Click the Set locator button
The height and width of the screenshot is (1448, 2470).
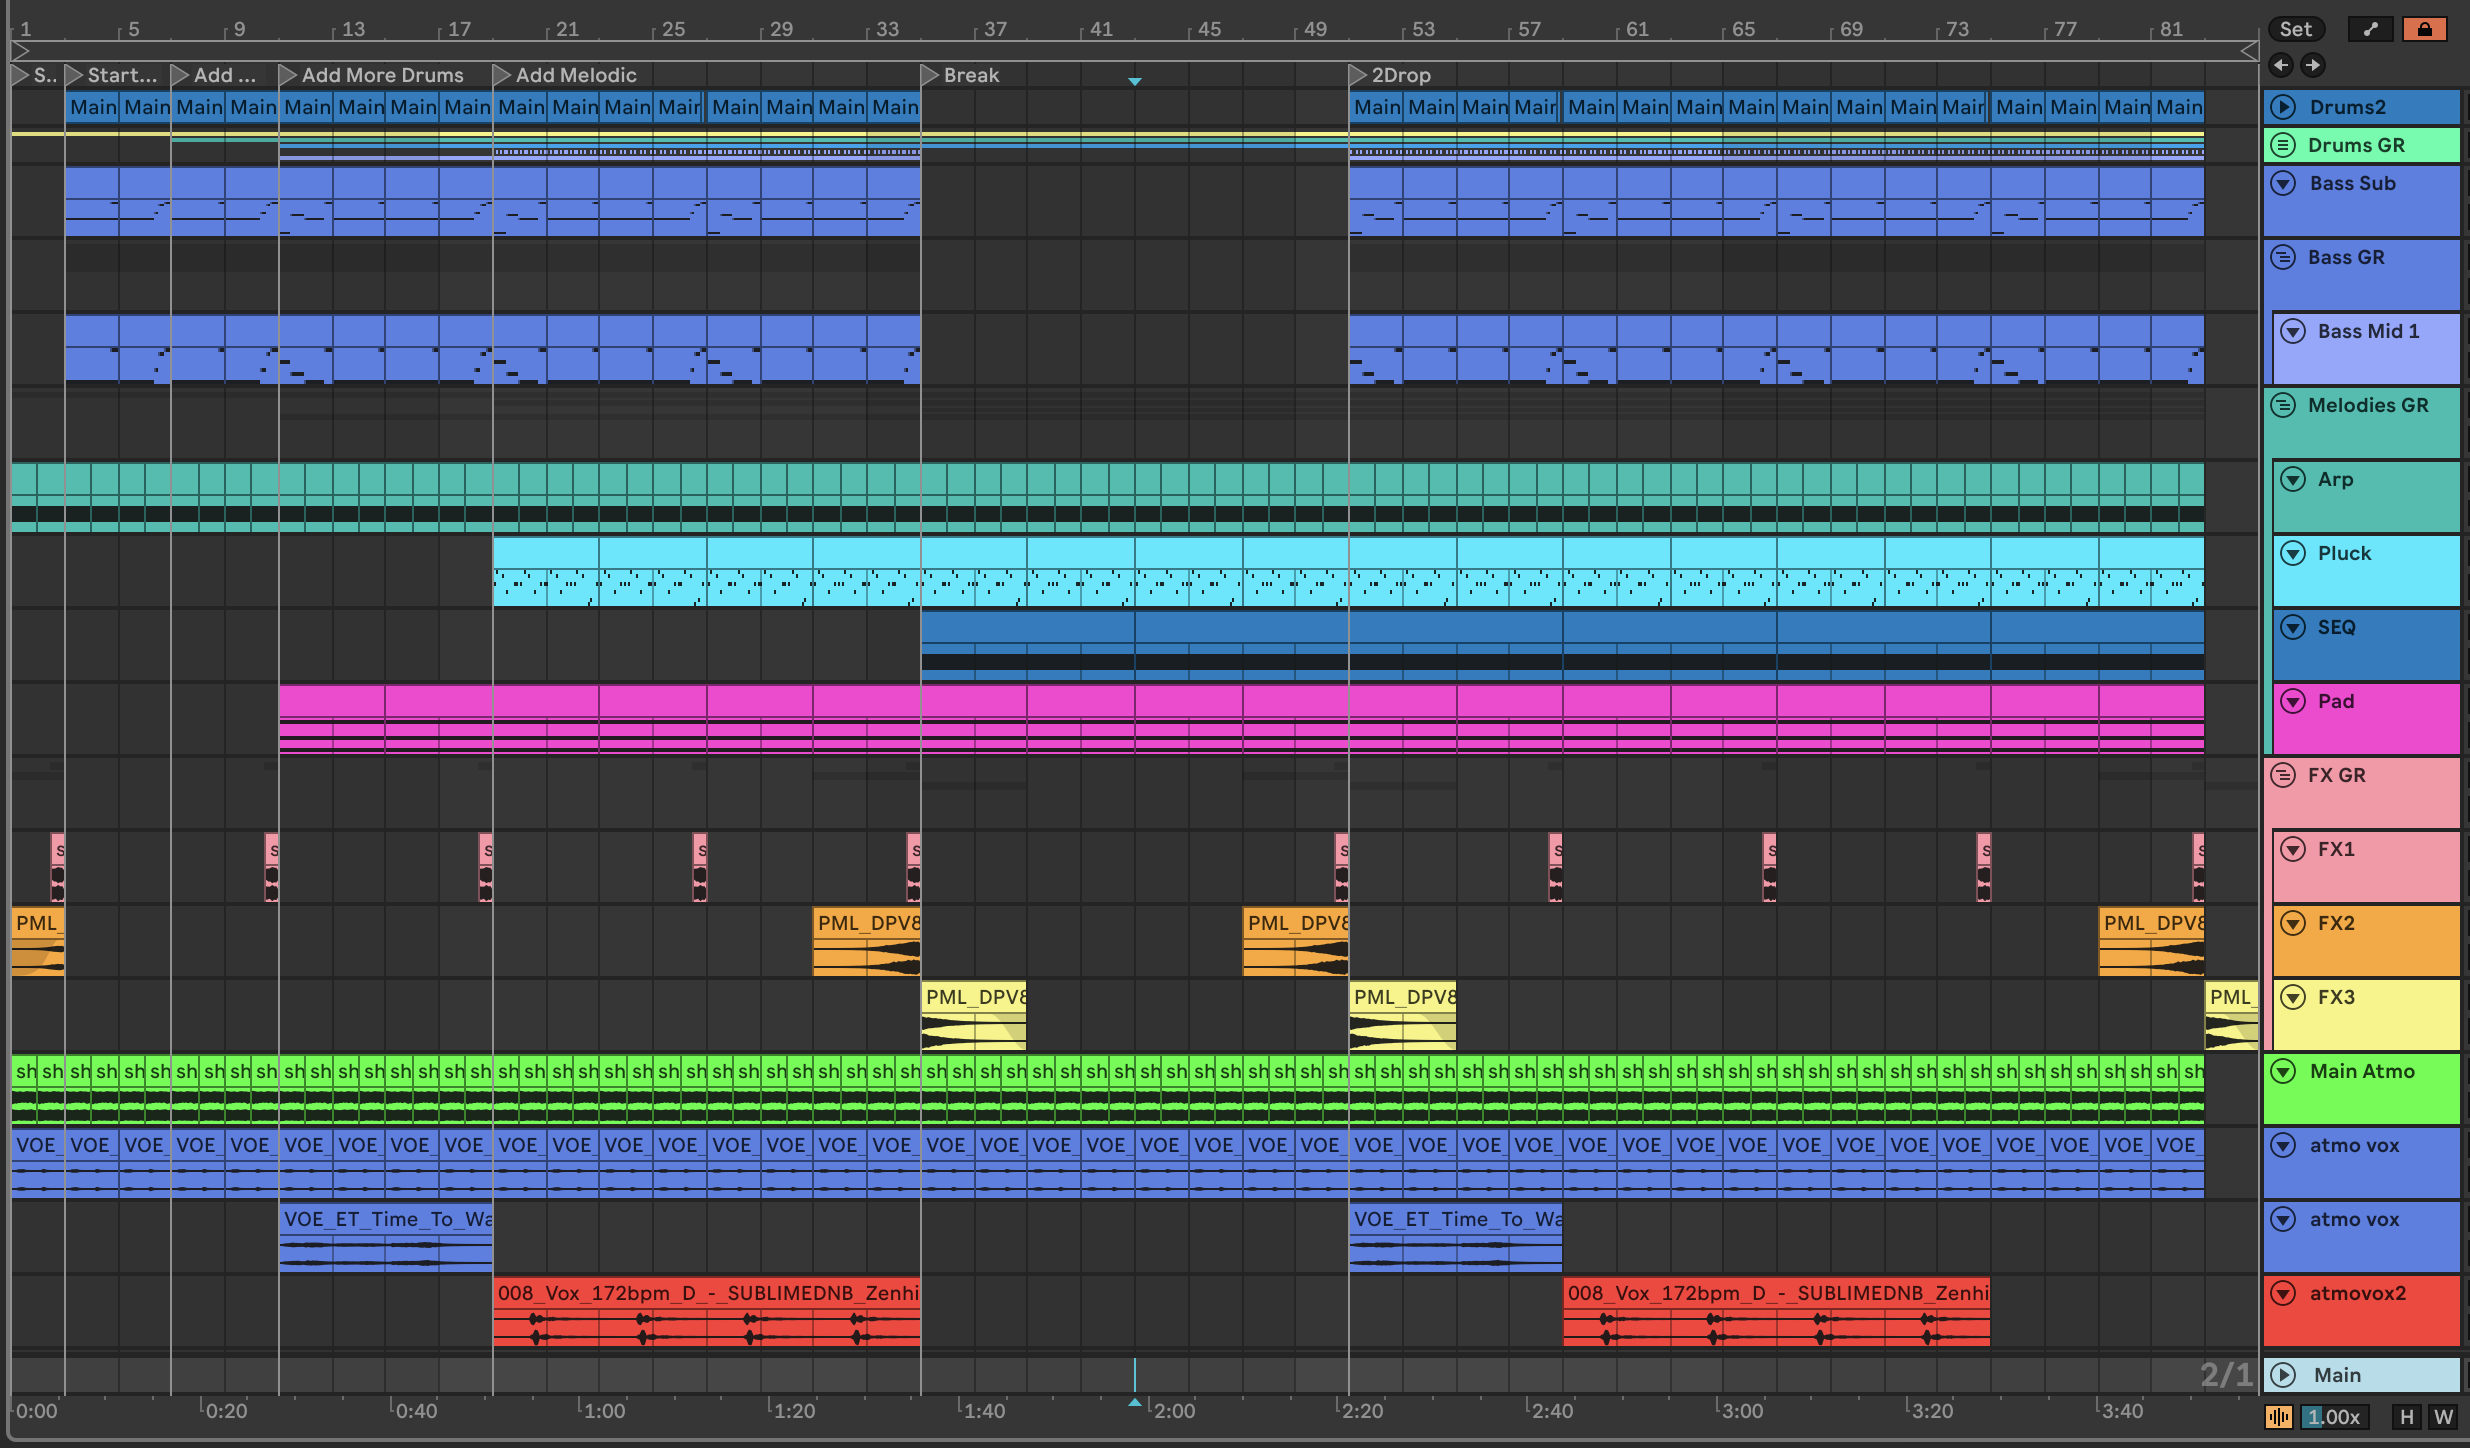coord(2296,29)
